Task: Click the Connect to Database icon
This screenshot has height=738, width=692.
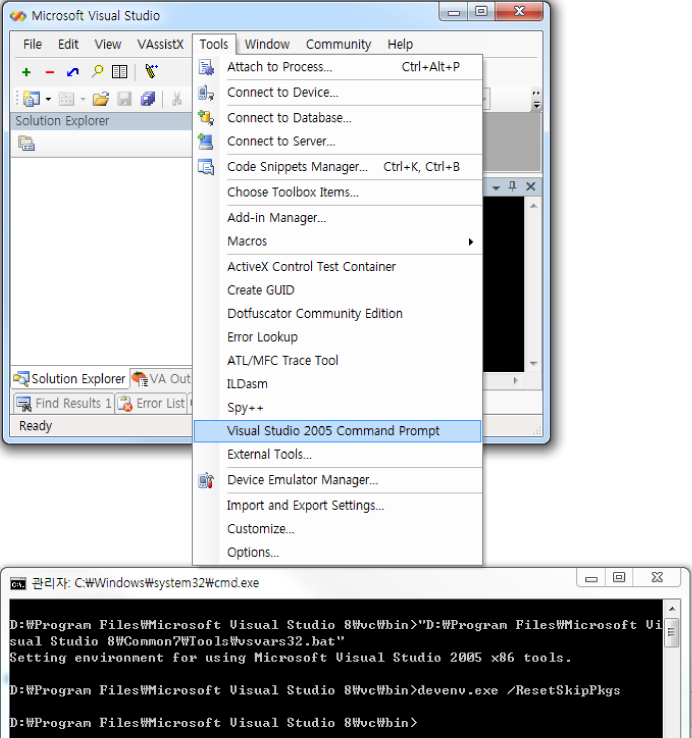Action: click(206, 118)
